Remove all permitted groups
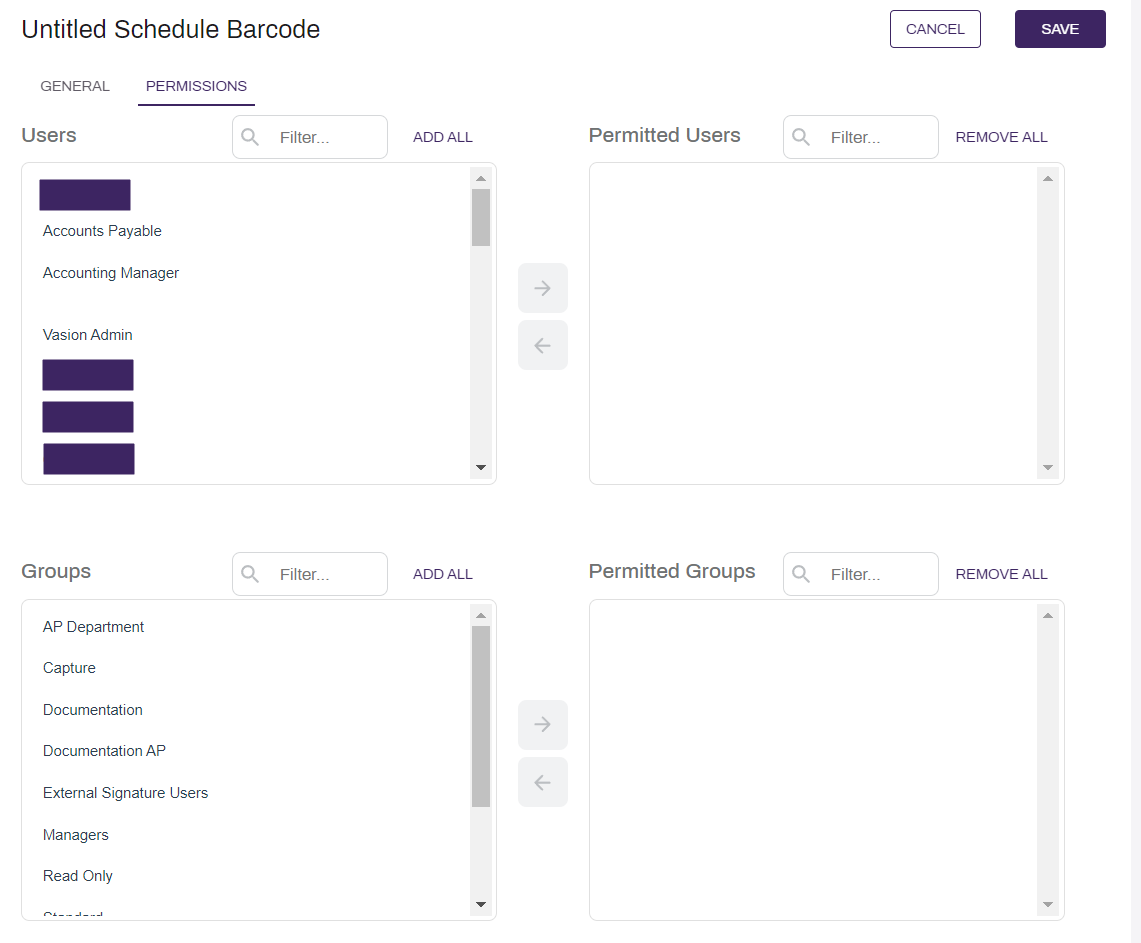 (x=1001, y=574)
